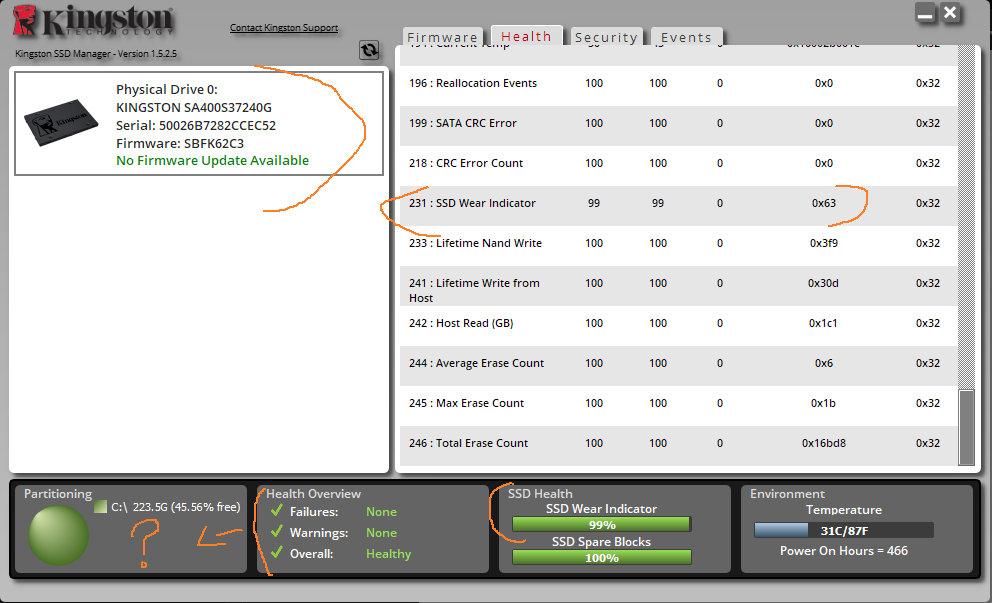This screenshot has height=603, width=992.
Task: Click raw value 0x1b
Action: coord(823,403)
